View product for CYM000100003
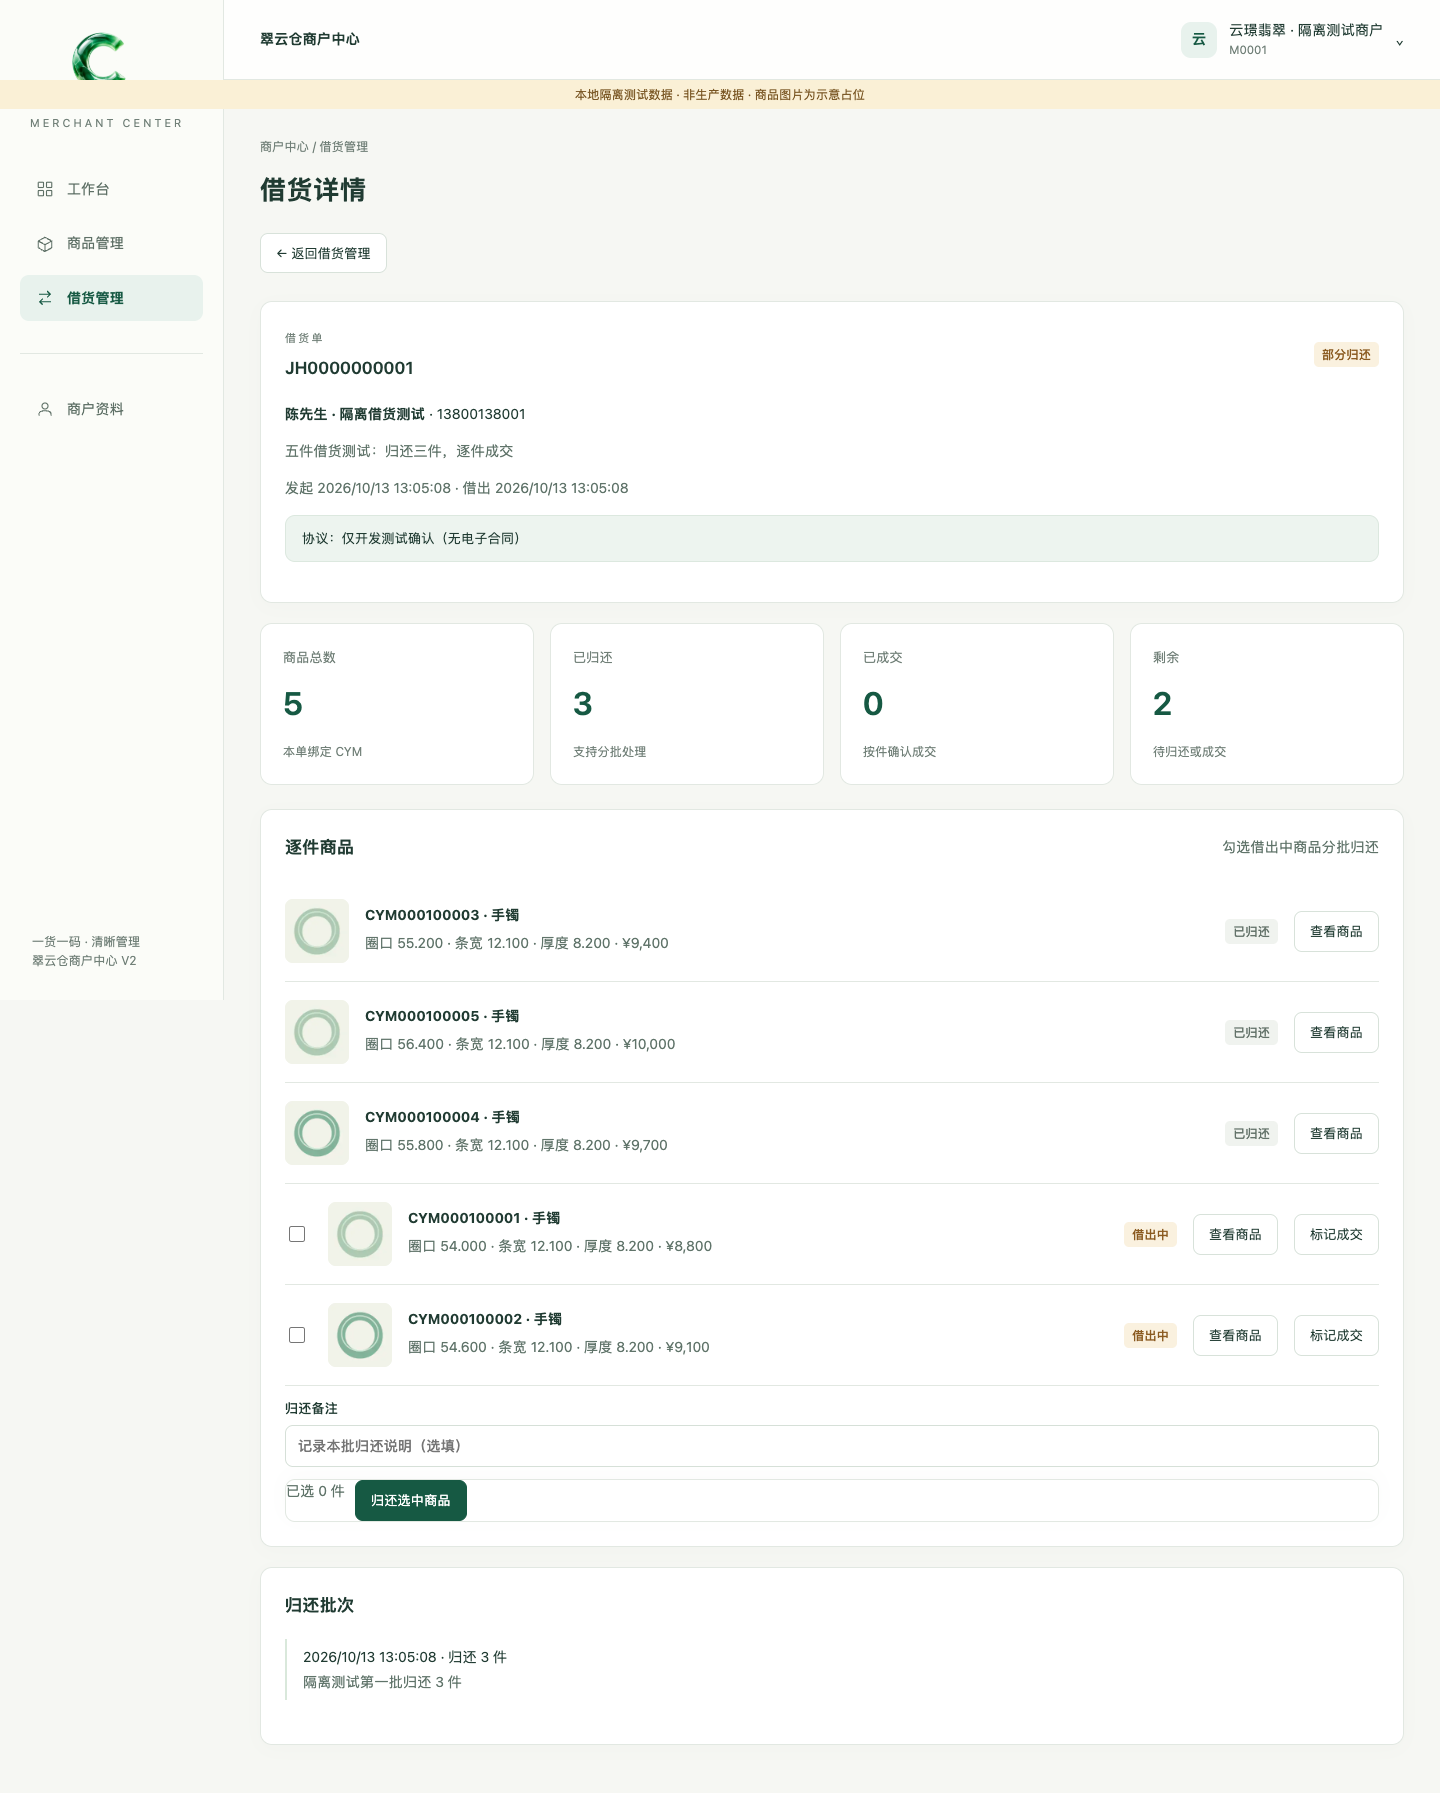 click(x=1336, y=931)
